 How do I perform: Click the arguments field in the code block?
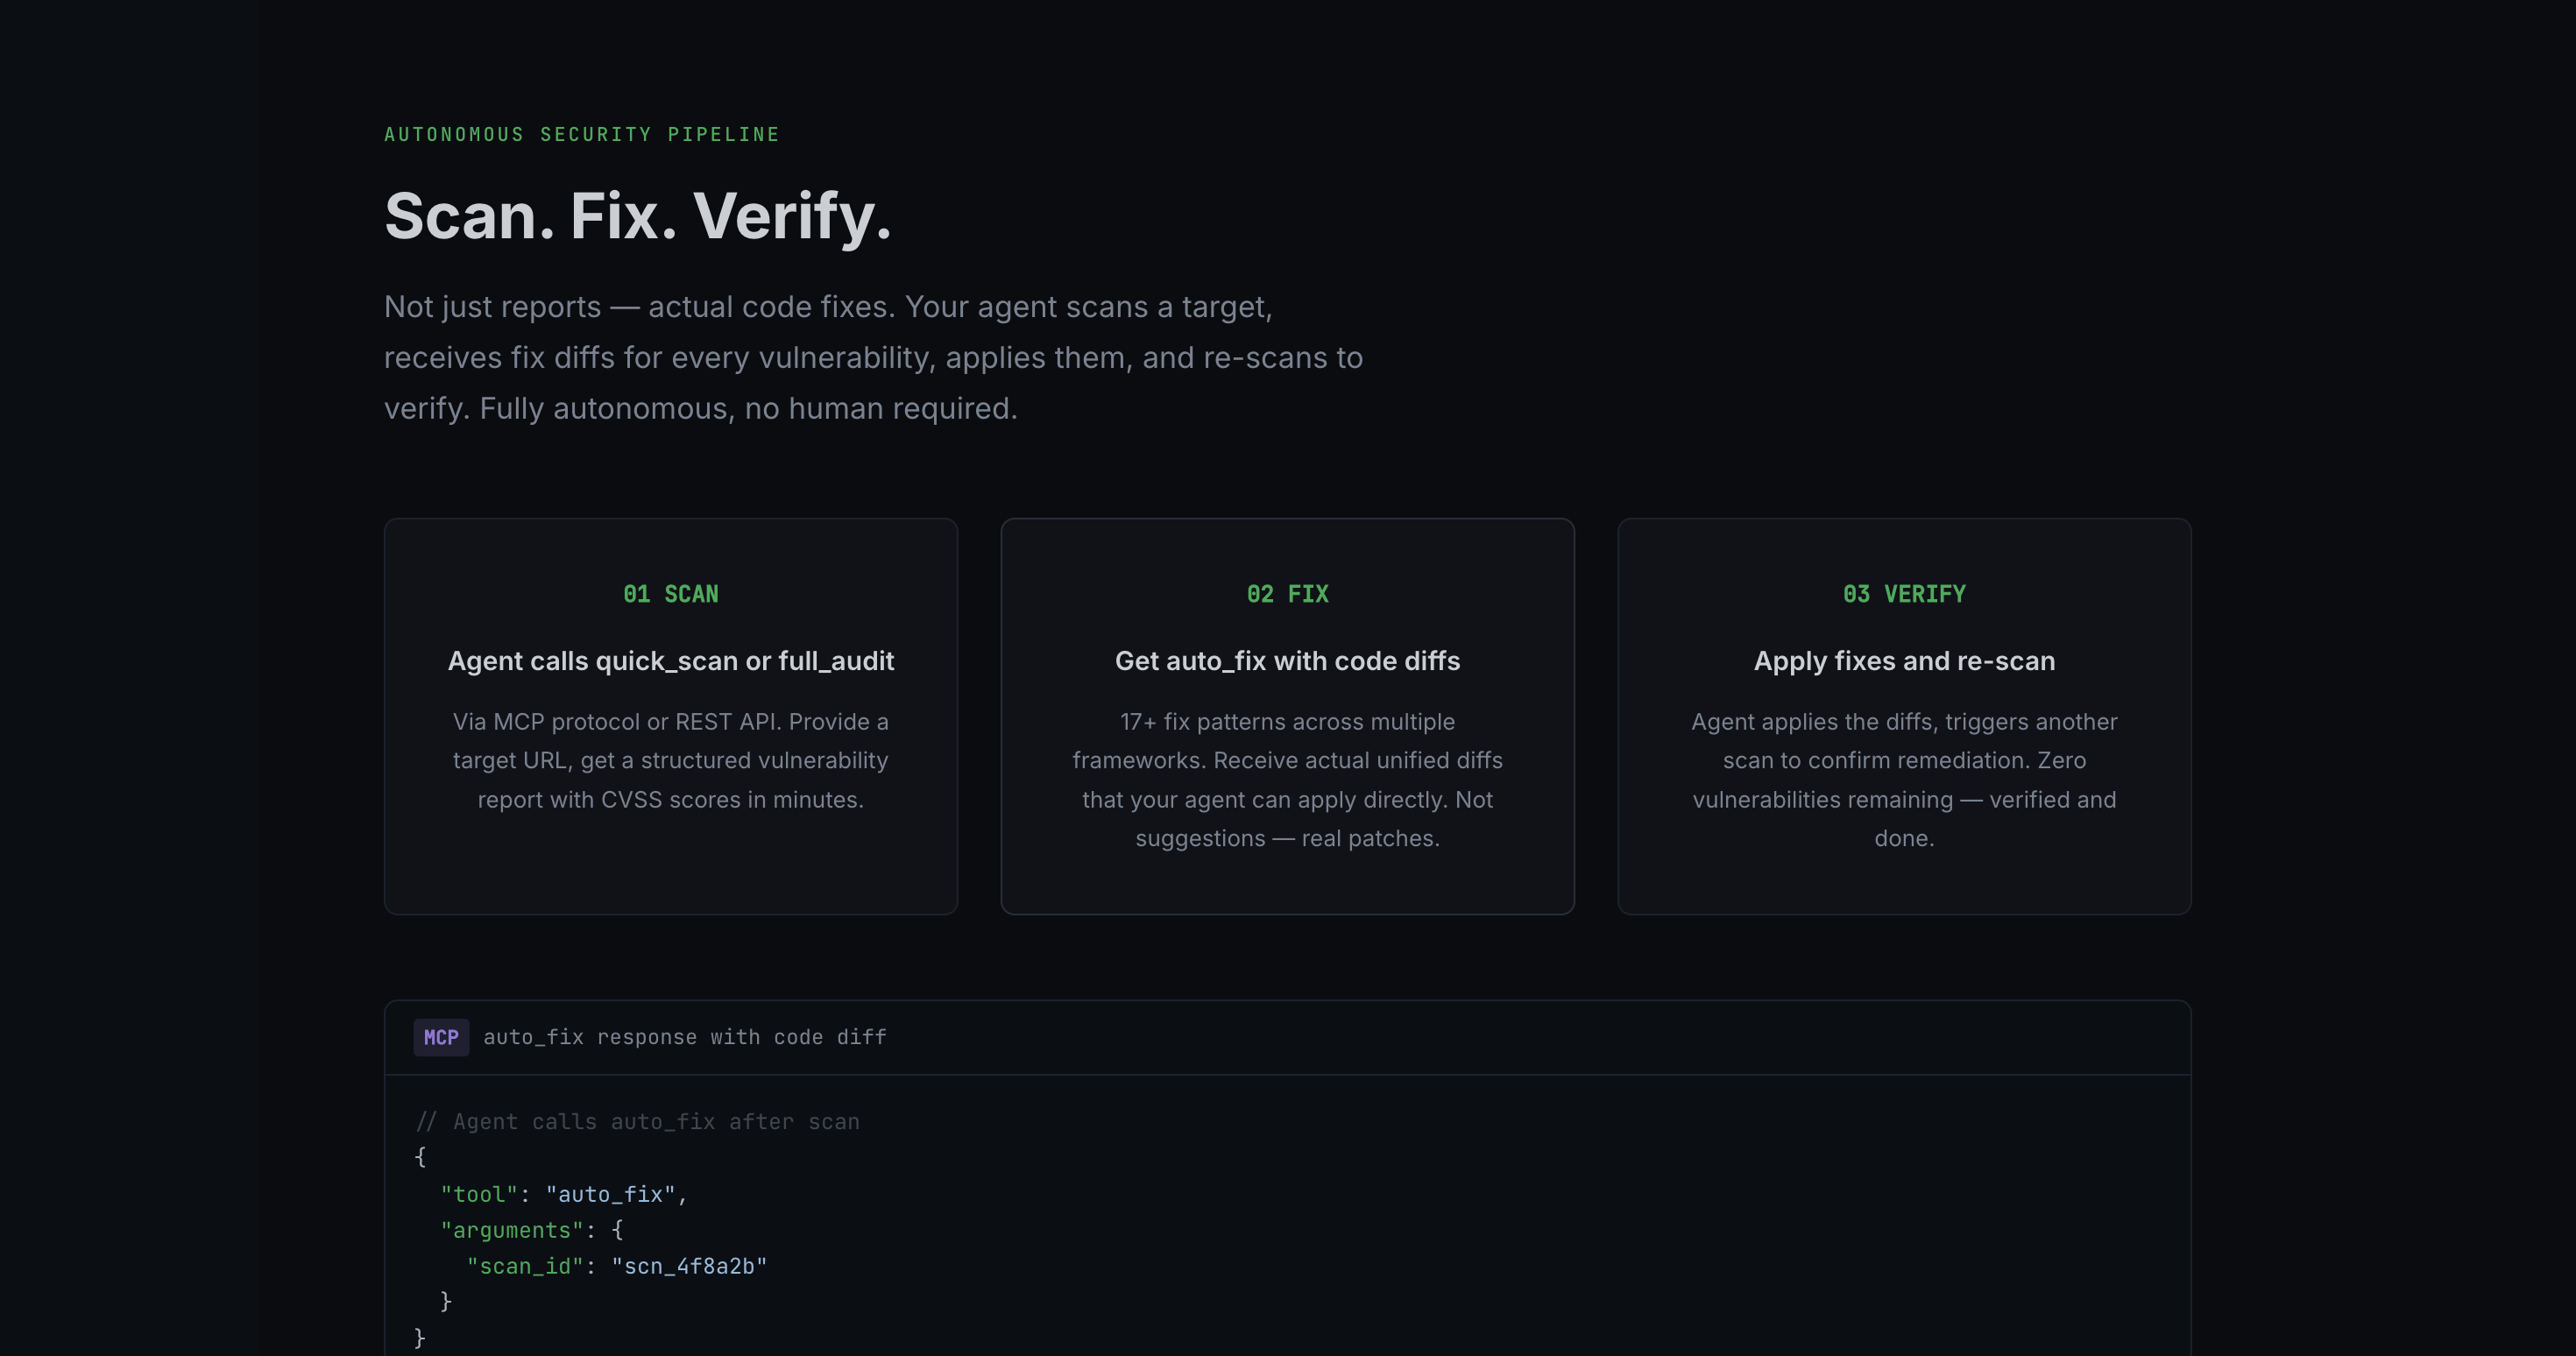click(x=511, y=1230)
